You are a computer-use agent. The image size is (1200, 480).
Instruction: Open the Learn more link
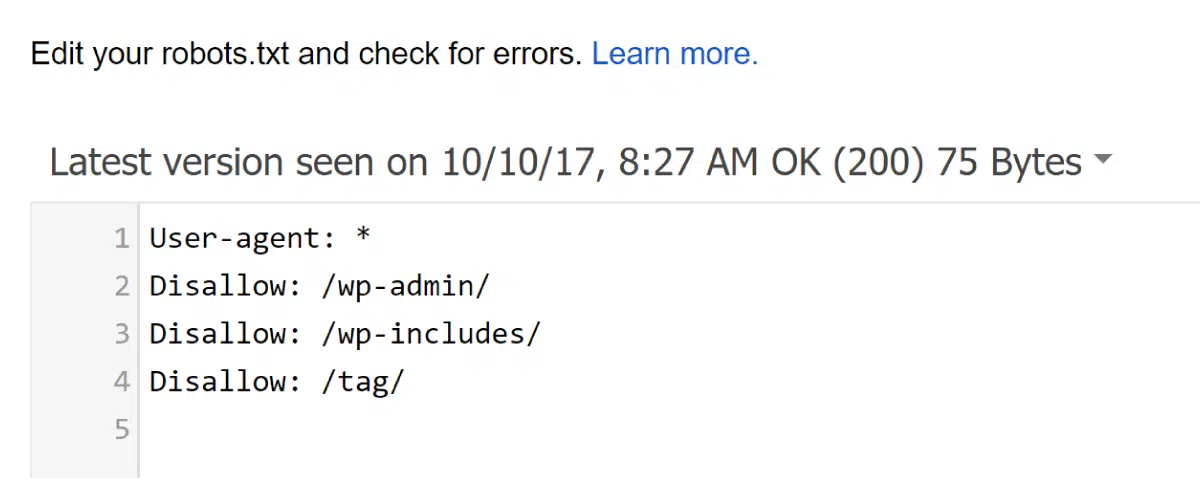[674, 53]
